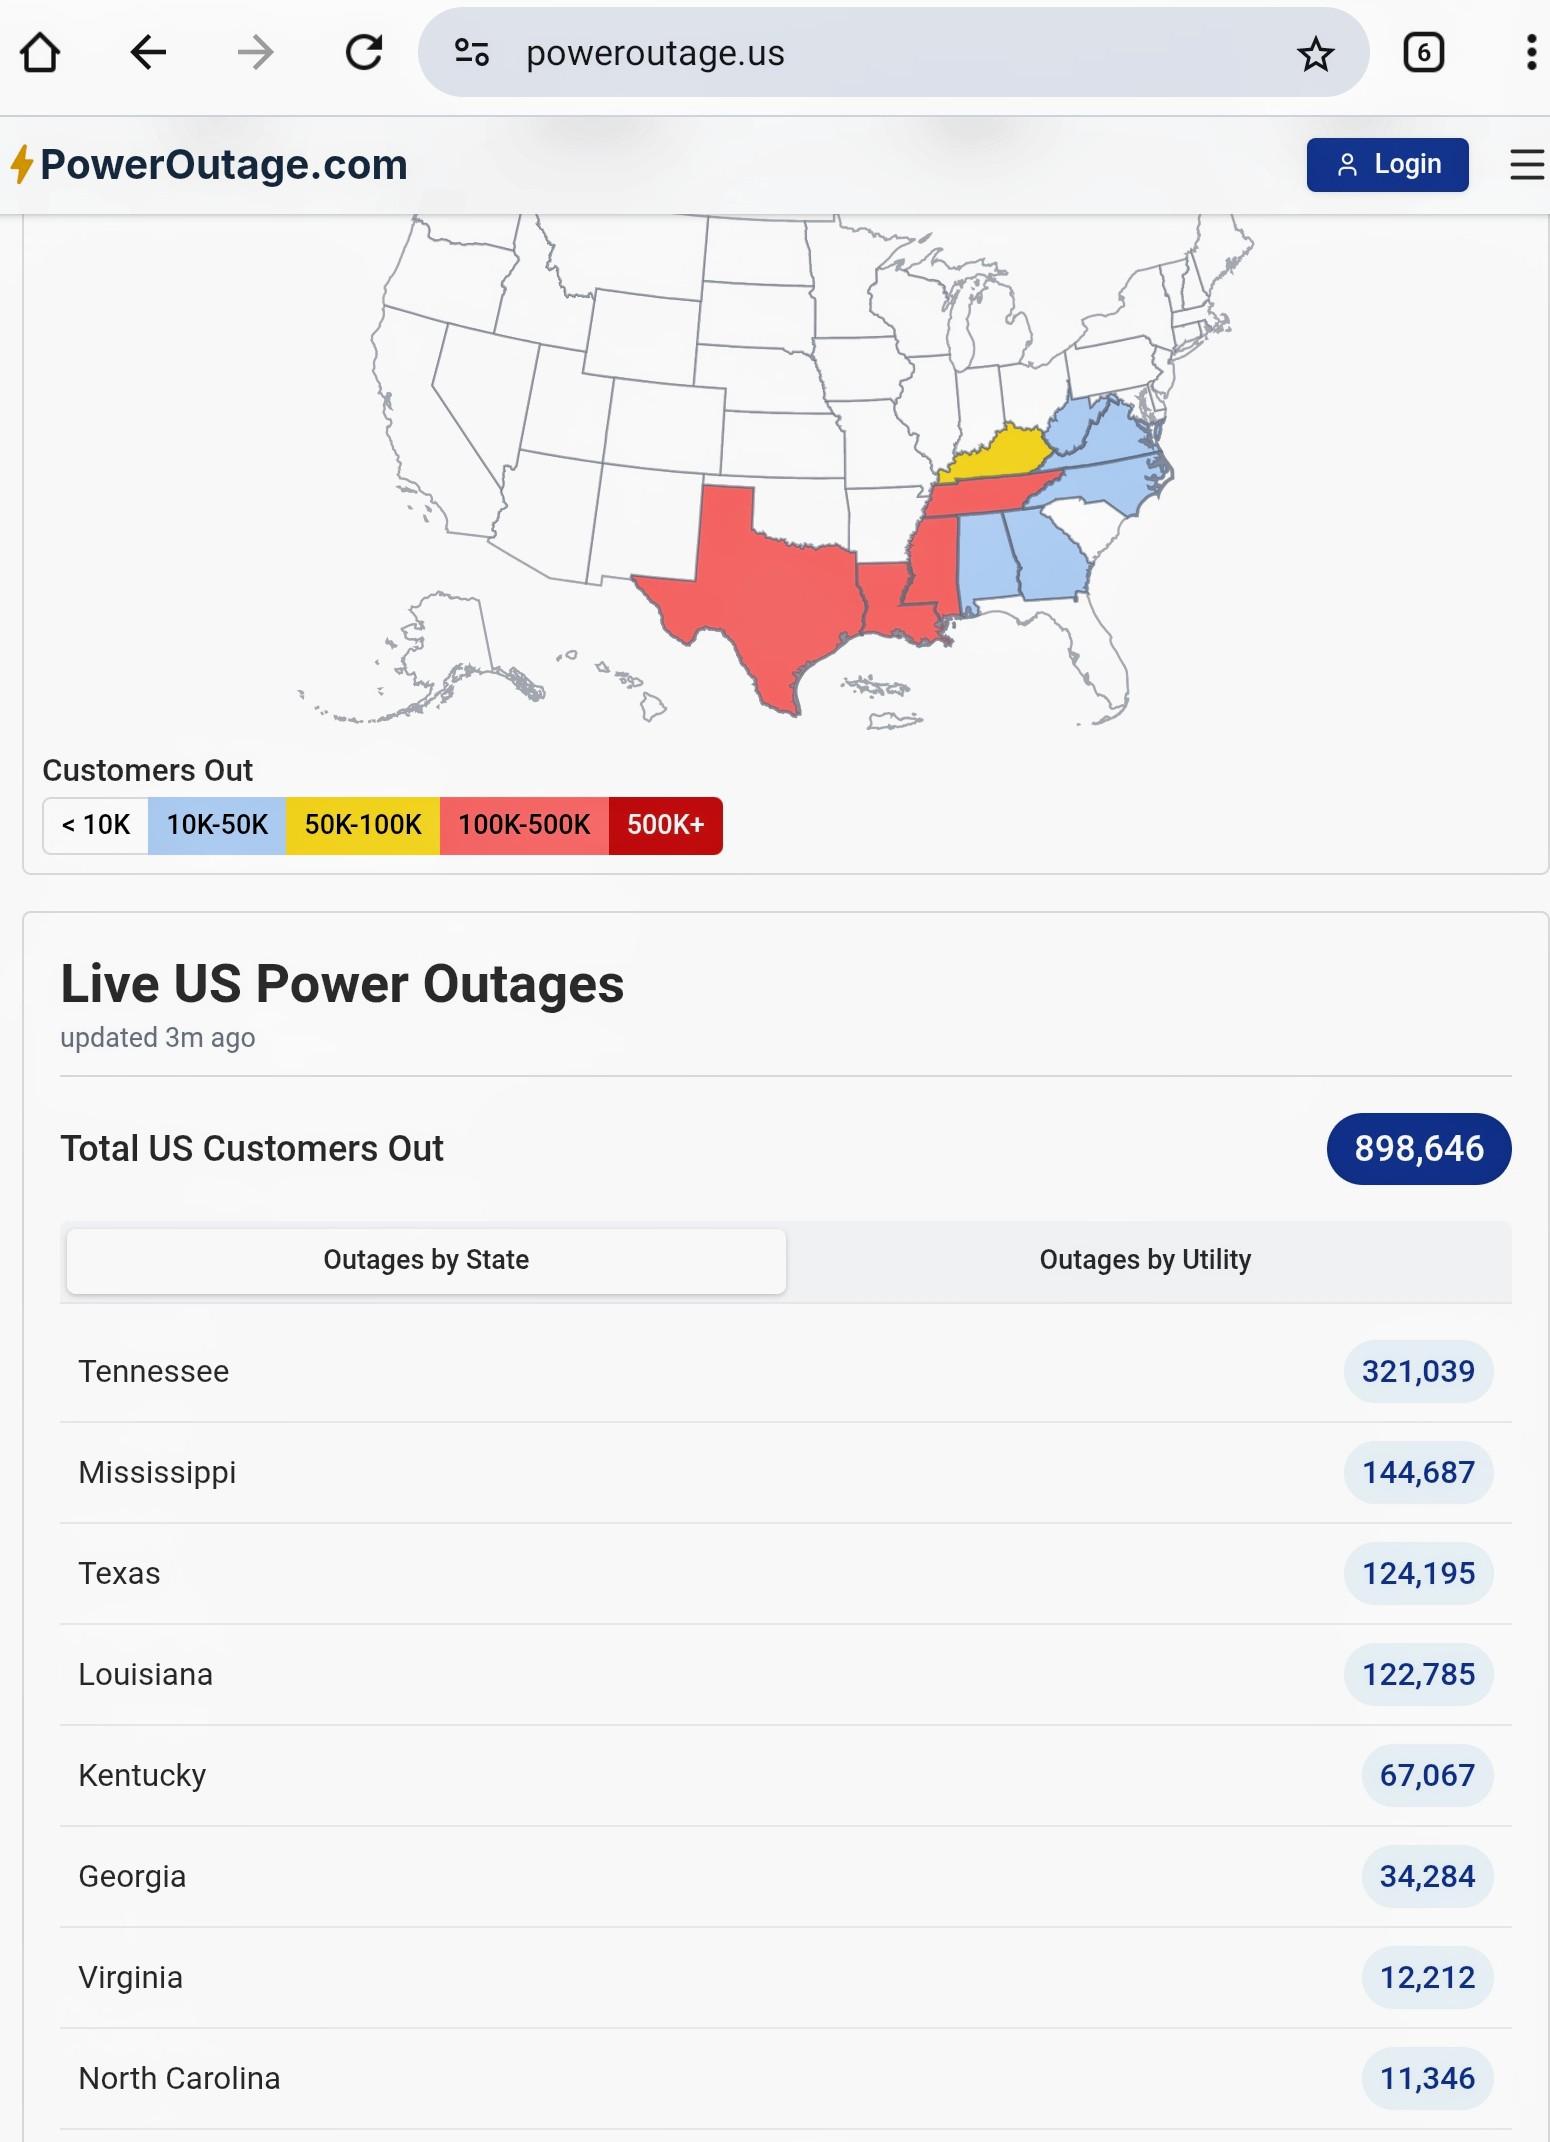Reload the page with refresh icon
This screenshot has height=2142, width=1550.
click(364, 53)
